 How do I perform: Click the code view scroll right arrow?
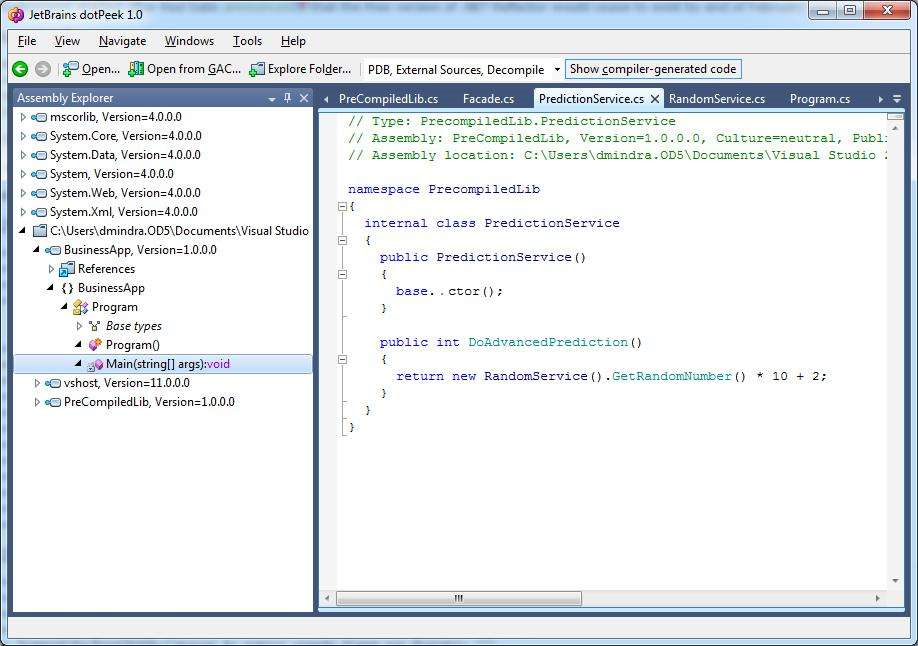877,598
